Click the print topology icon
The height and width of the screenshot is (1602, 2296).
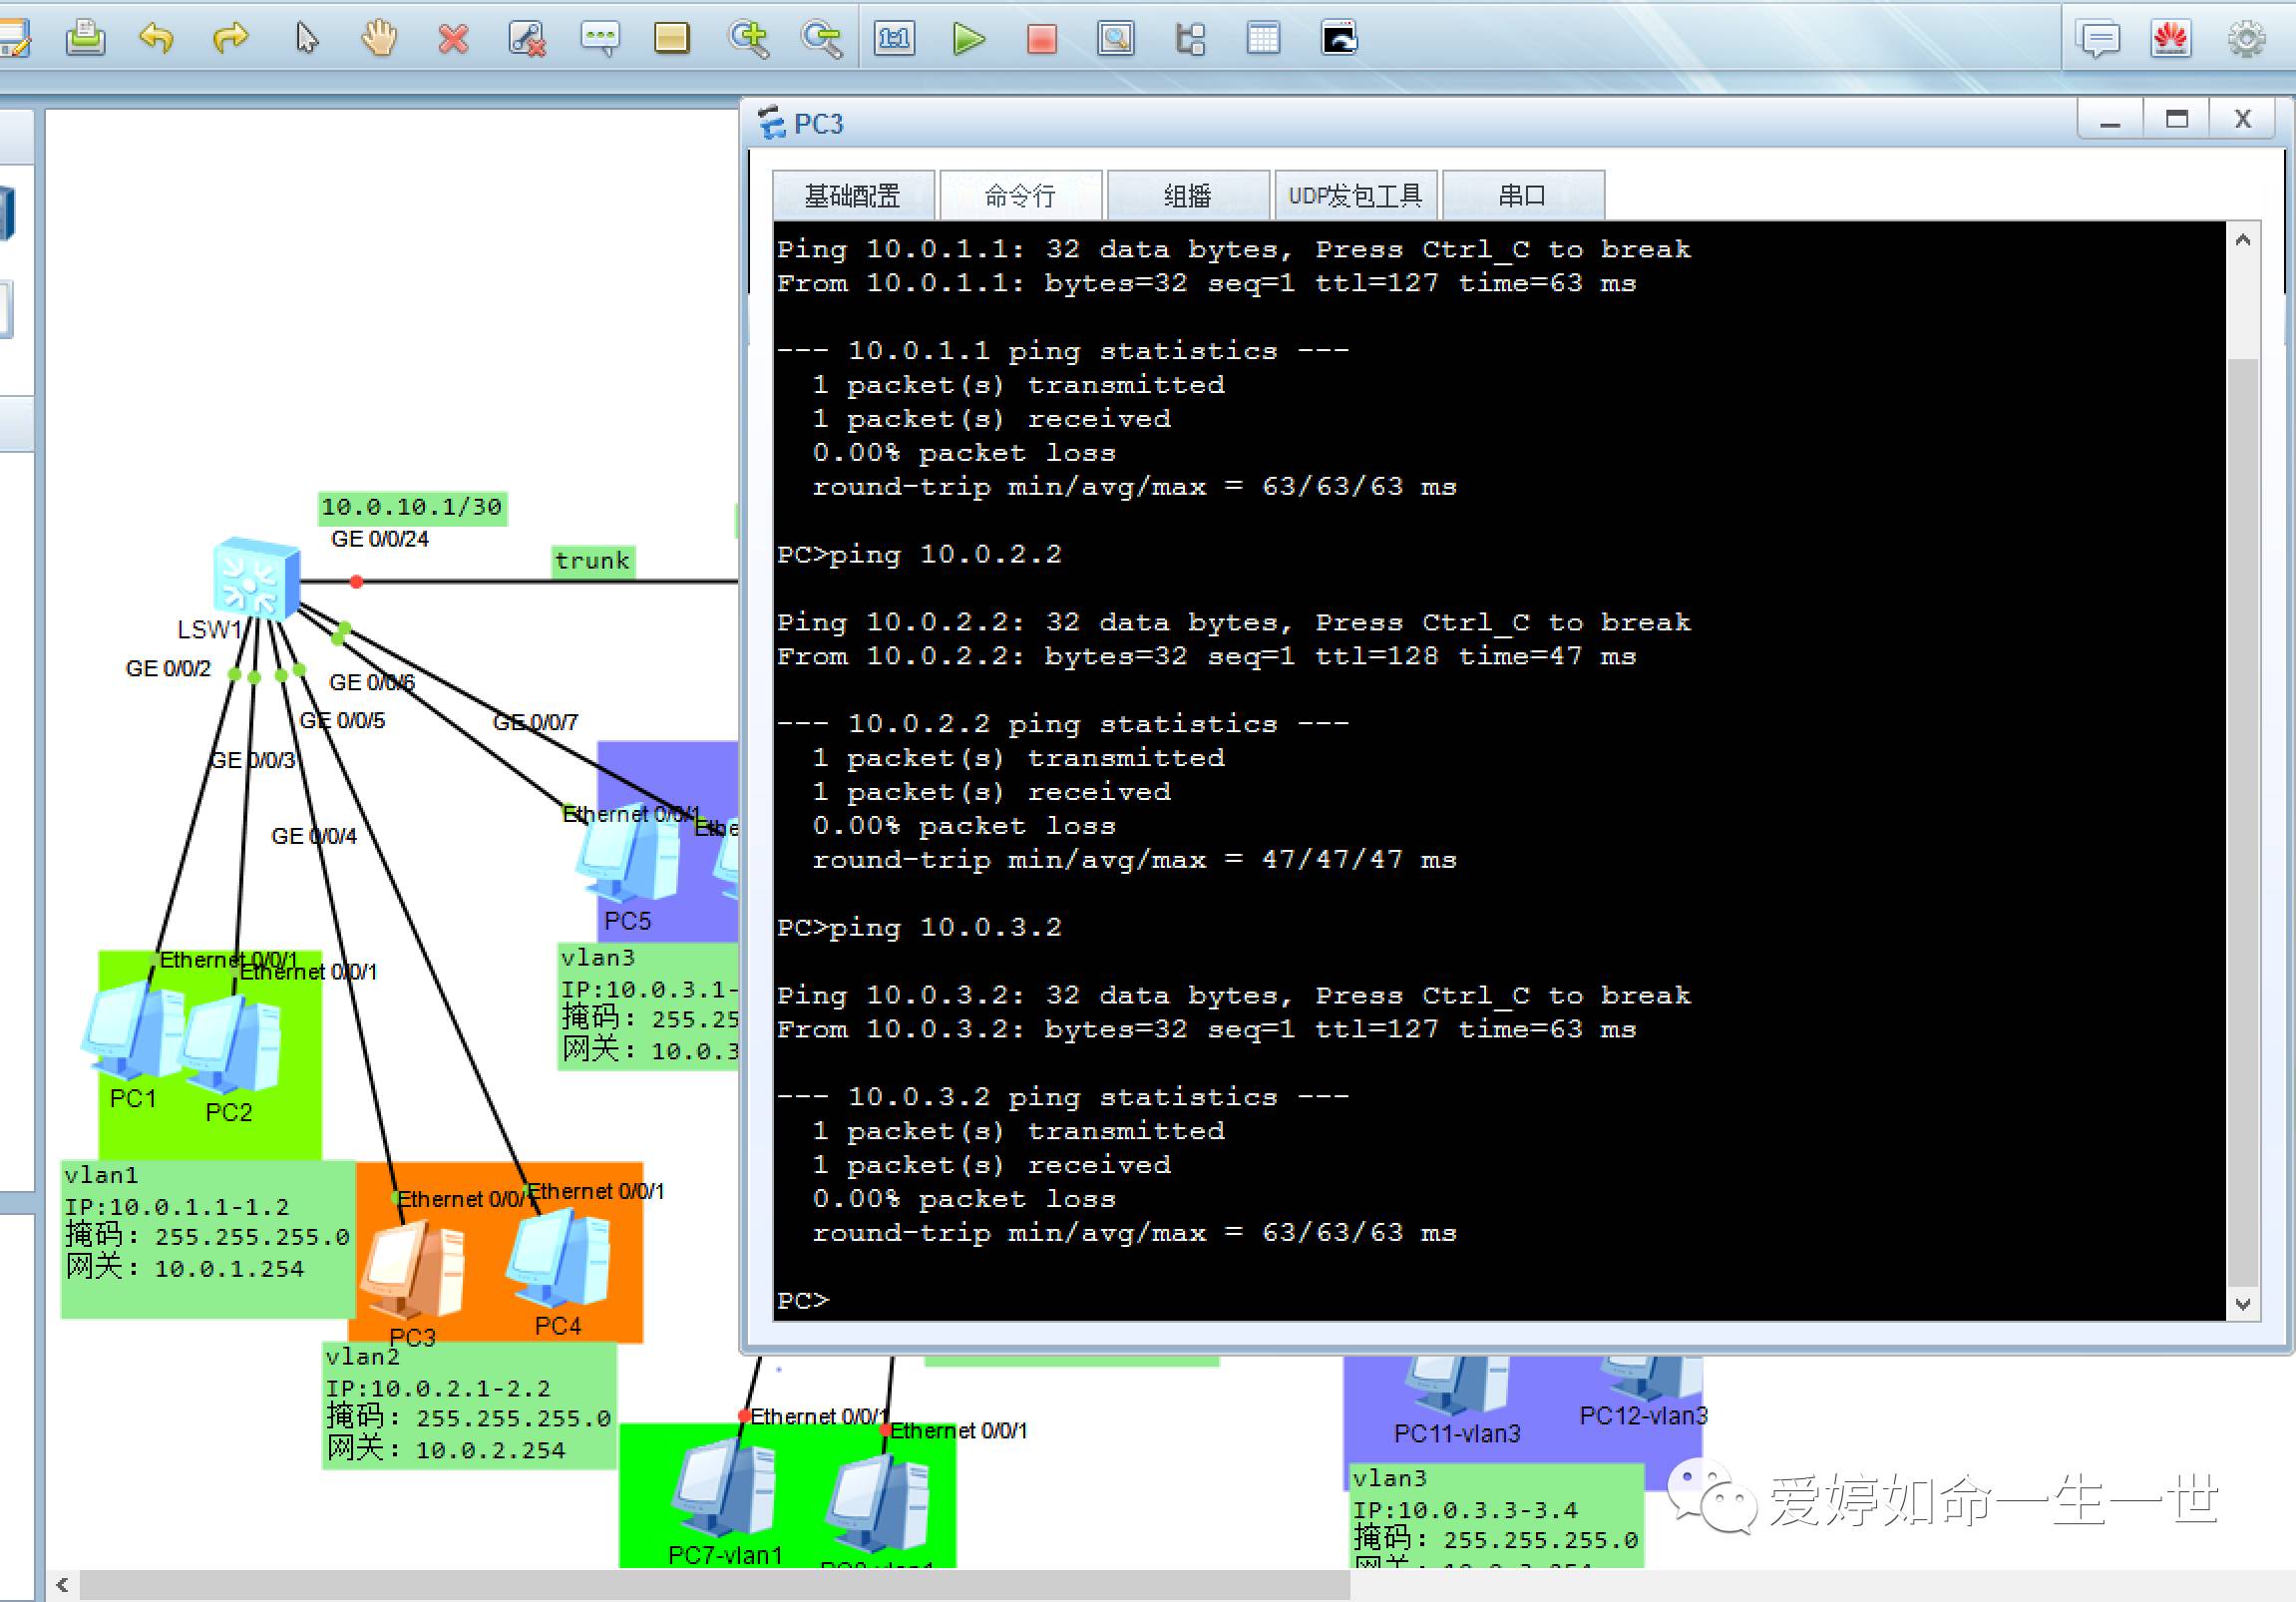85,39
